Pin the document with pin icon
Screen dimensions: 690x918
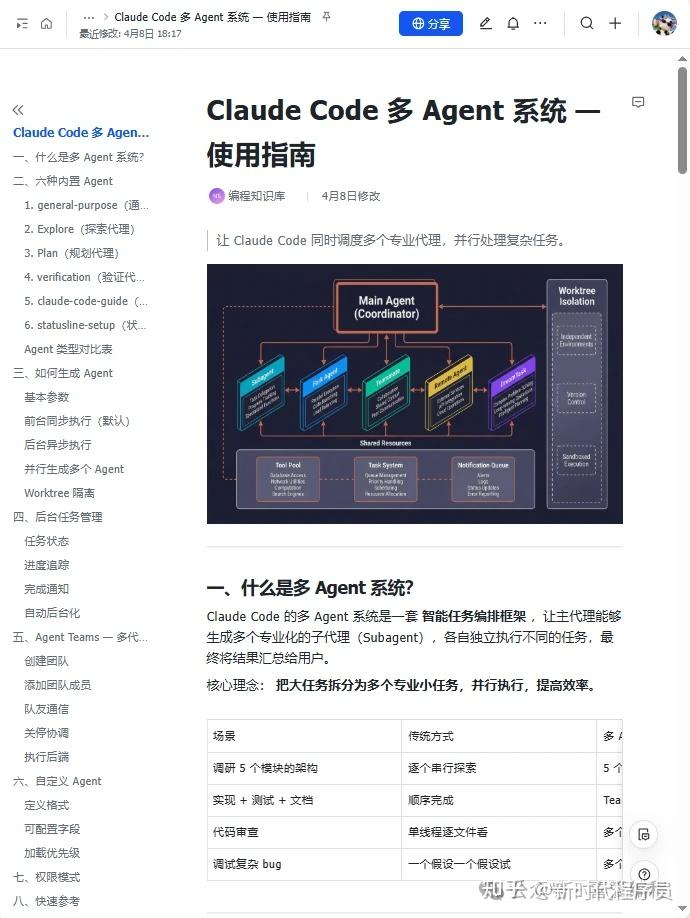[x=327, y=17]
